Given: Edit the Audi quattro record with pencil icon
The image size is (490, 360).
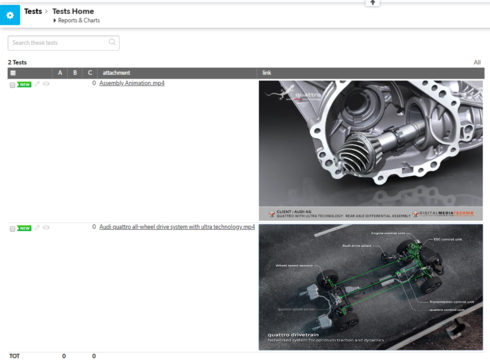Looking at the screenshot, I should pos(37,227).
